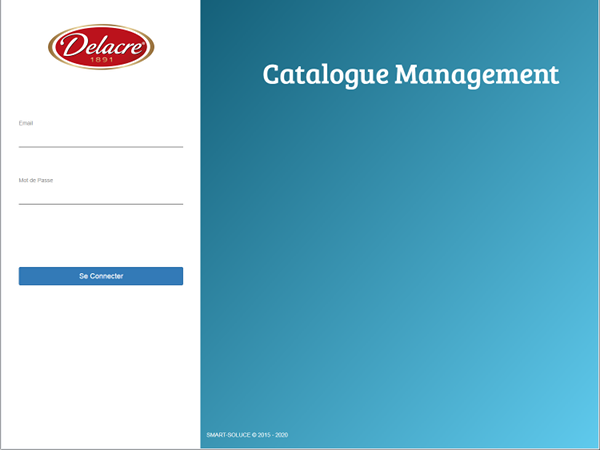
Task: Click the right edge of Se Connecter button
Action: click(x=178, y=276)
